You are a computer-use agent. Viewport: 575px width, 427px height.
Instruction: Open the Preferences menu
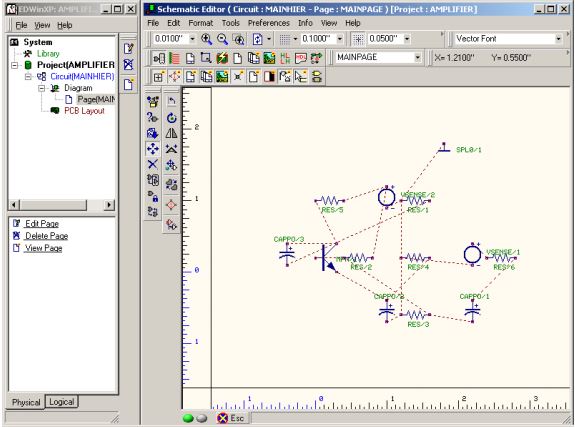(268, 23)
